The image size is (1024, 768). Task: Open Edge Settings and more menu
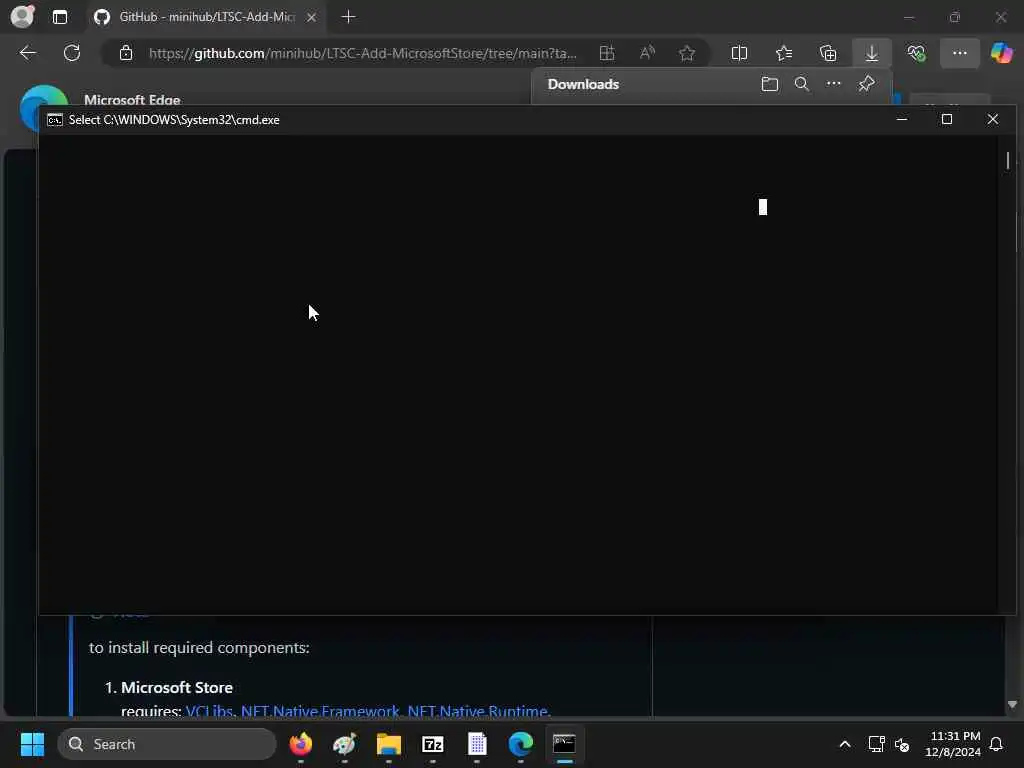tap(959, 53)
